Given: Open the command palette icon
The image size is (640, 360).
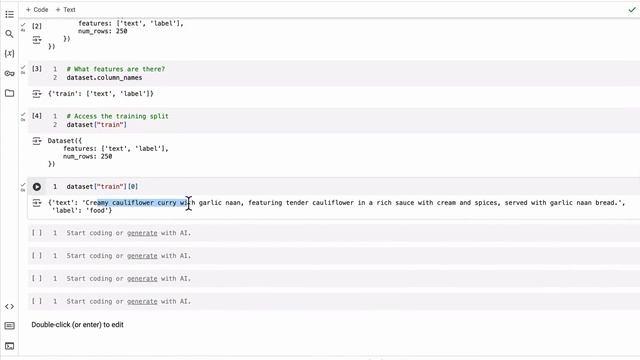Looking at the screenshot, I should click(9, 326).
